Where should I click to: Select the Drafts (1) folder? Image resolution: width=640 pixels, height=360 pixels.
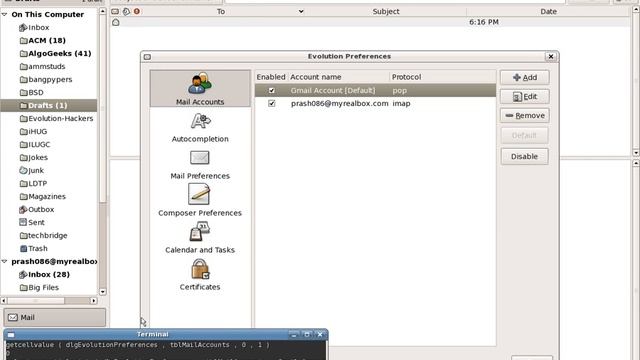(49, 105)
